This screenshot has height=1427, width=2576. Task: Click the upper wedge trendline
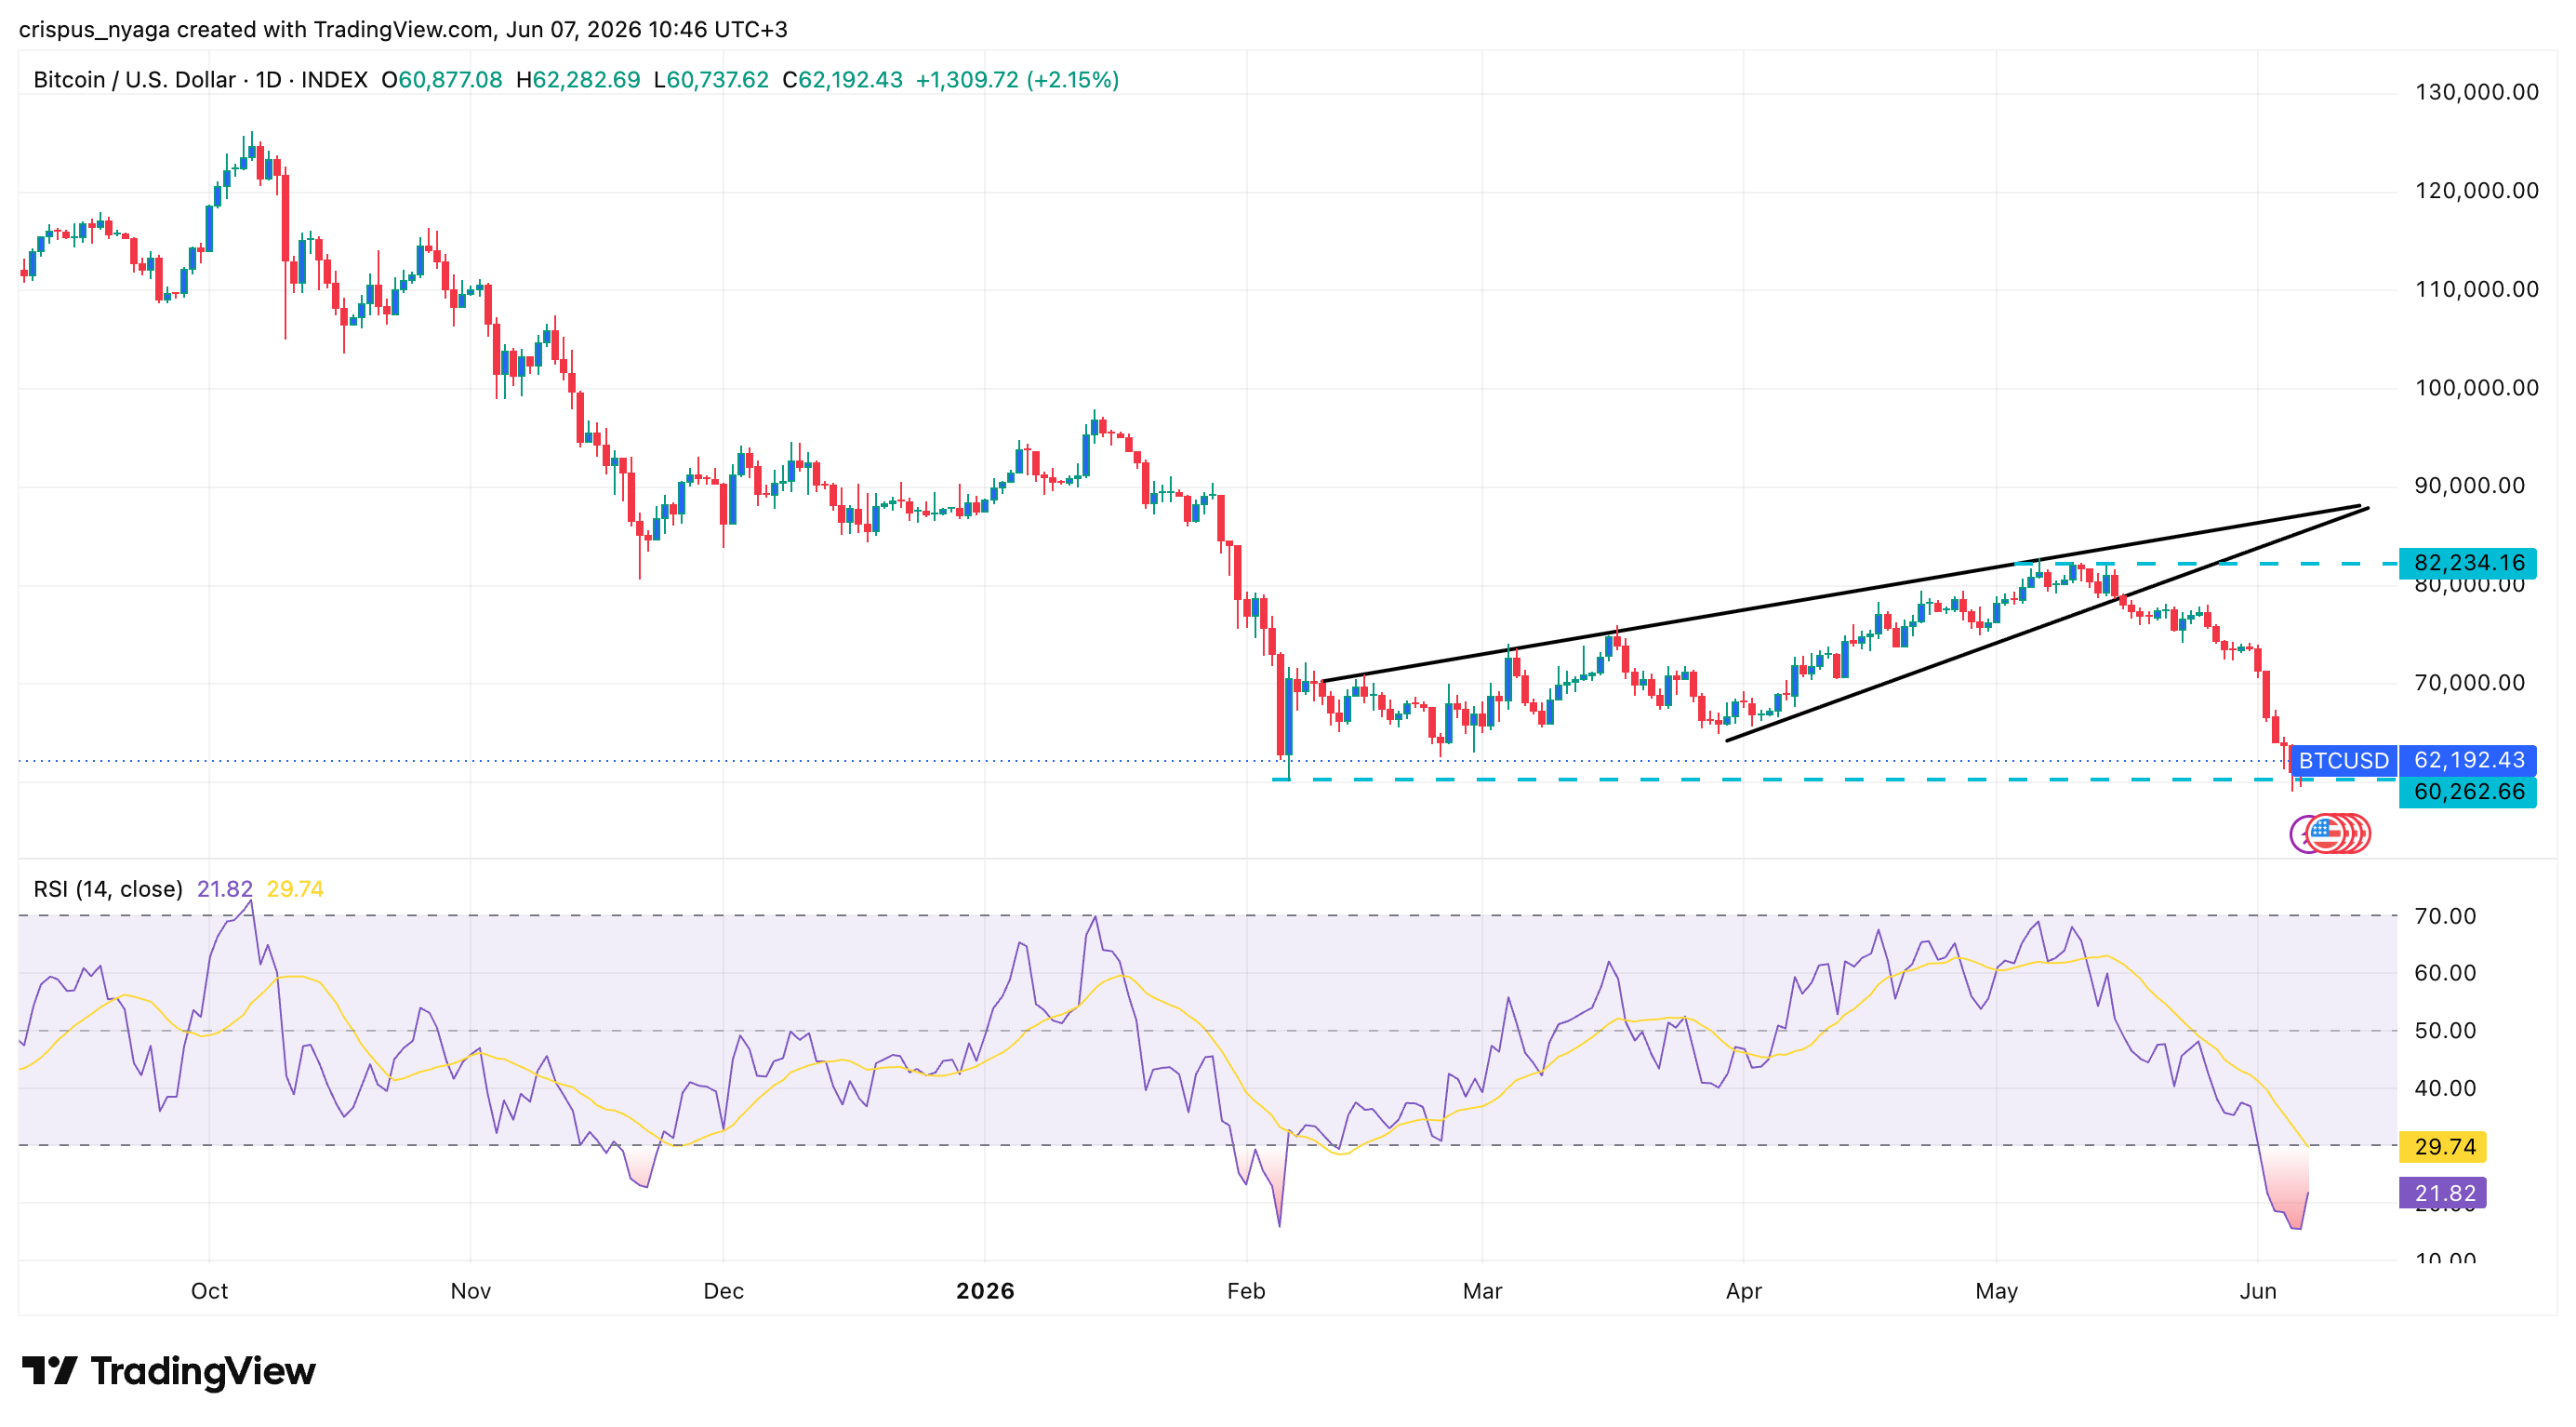coord(1840,594)
